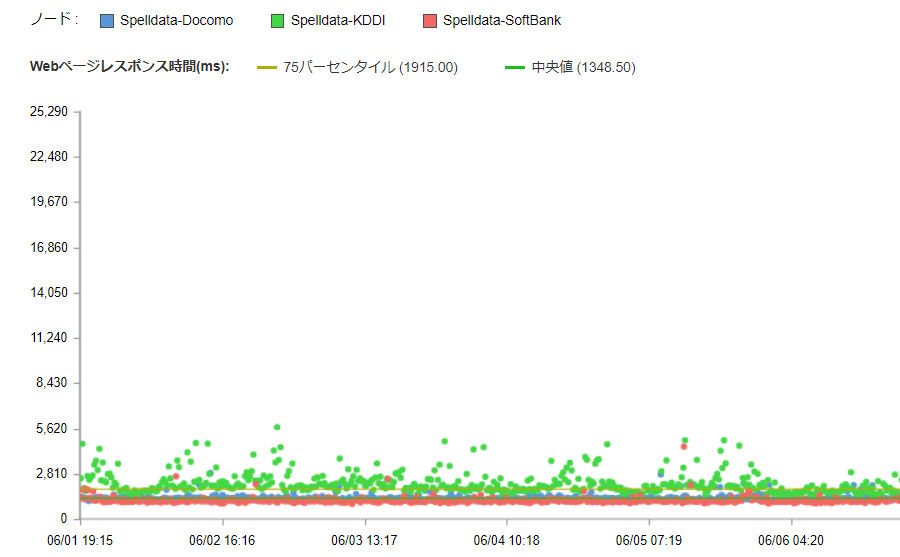This screenshot has height=557, width=900.
Task: Click the green 中央値 line marker
Action: point(515,68)
